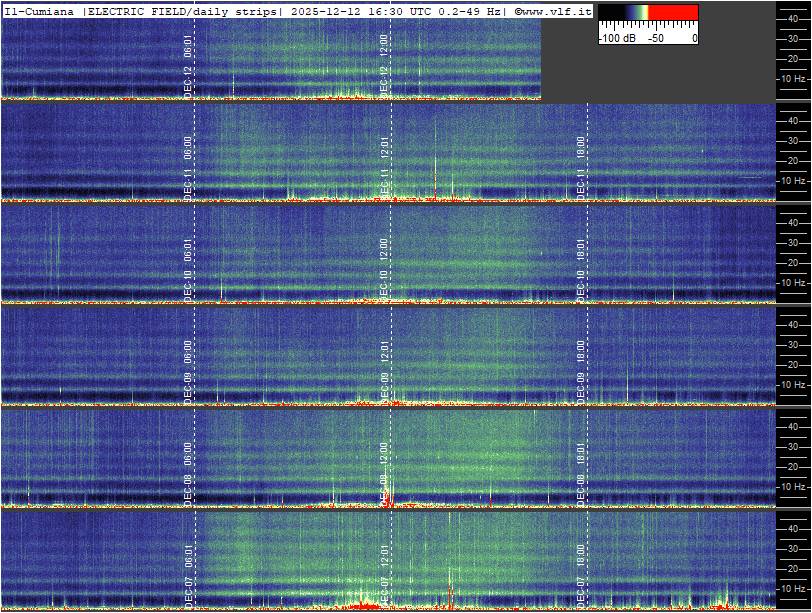The height and width of the screenshot is (613, 812).
Task: Select the DEC 10 12:00 time marker
Action: click(x=385, y=268)
